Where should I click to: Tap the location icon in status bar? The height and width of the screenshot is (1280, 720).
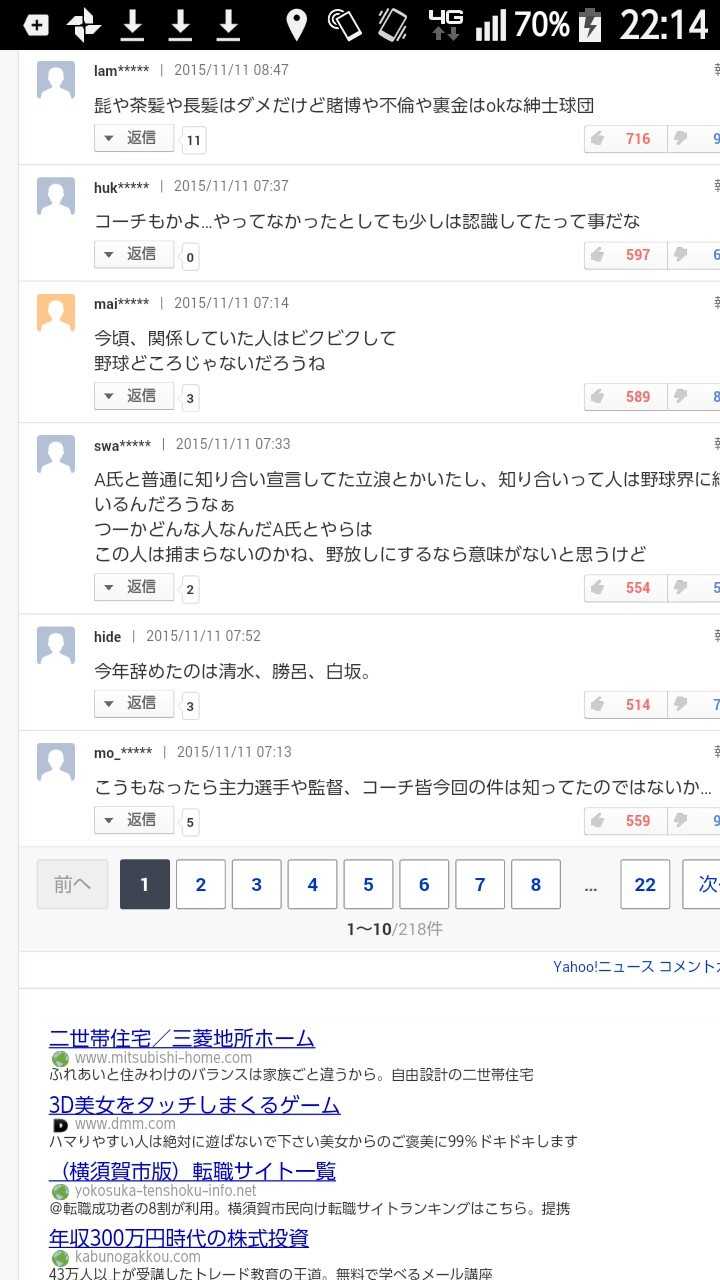296,25
